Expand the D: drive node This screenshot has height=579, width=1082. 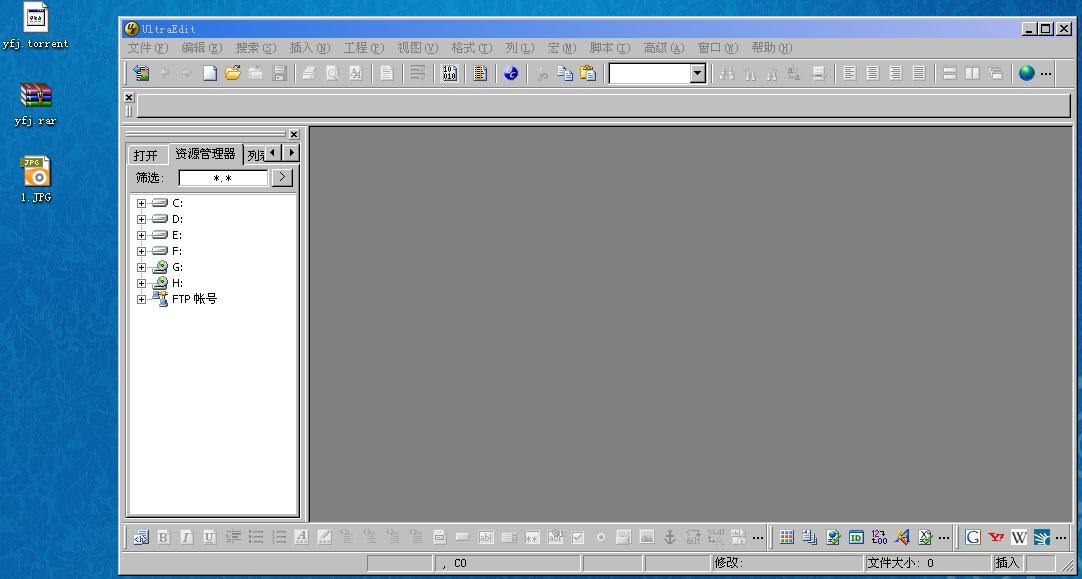pos(141,219)
